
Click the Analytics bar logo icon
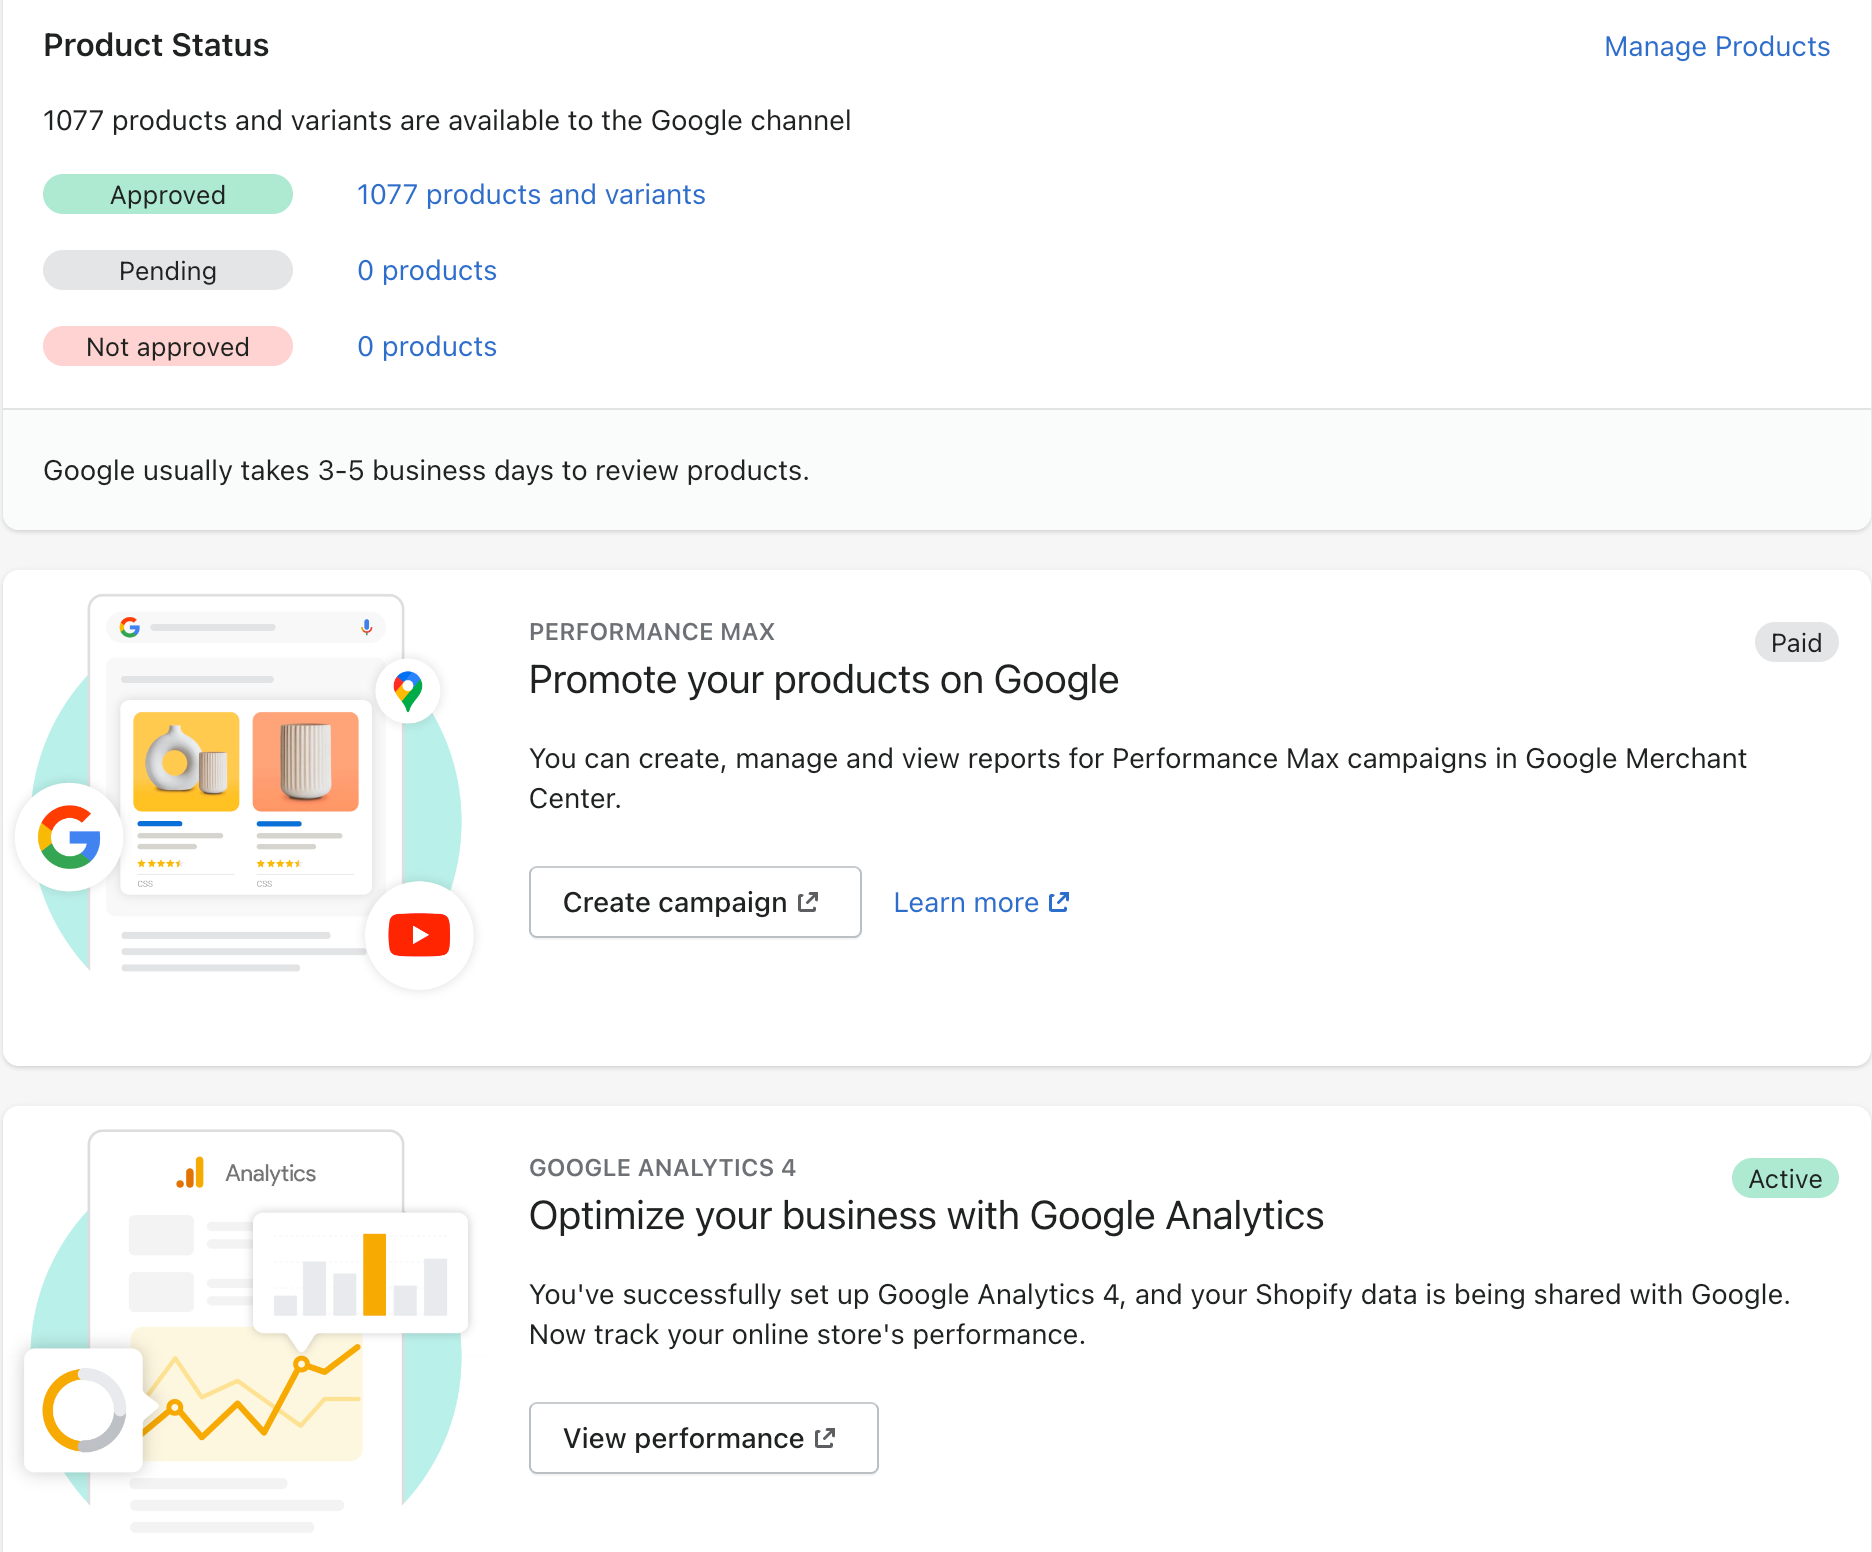tap(190, 1173)
